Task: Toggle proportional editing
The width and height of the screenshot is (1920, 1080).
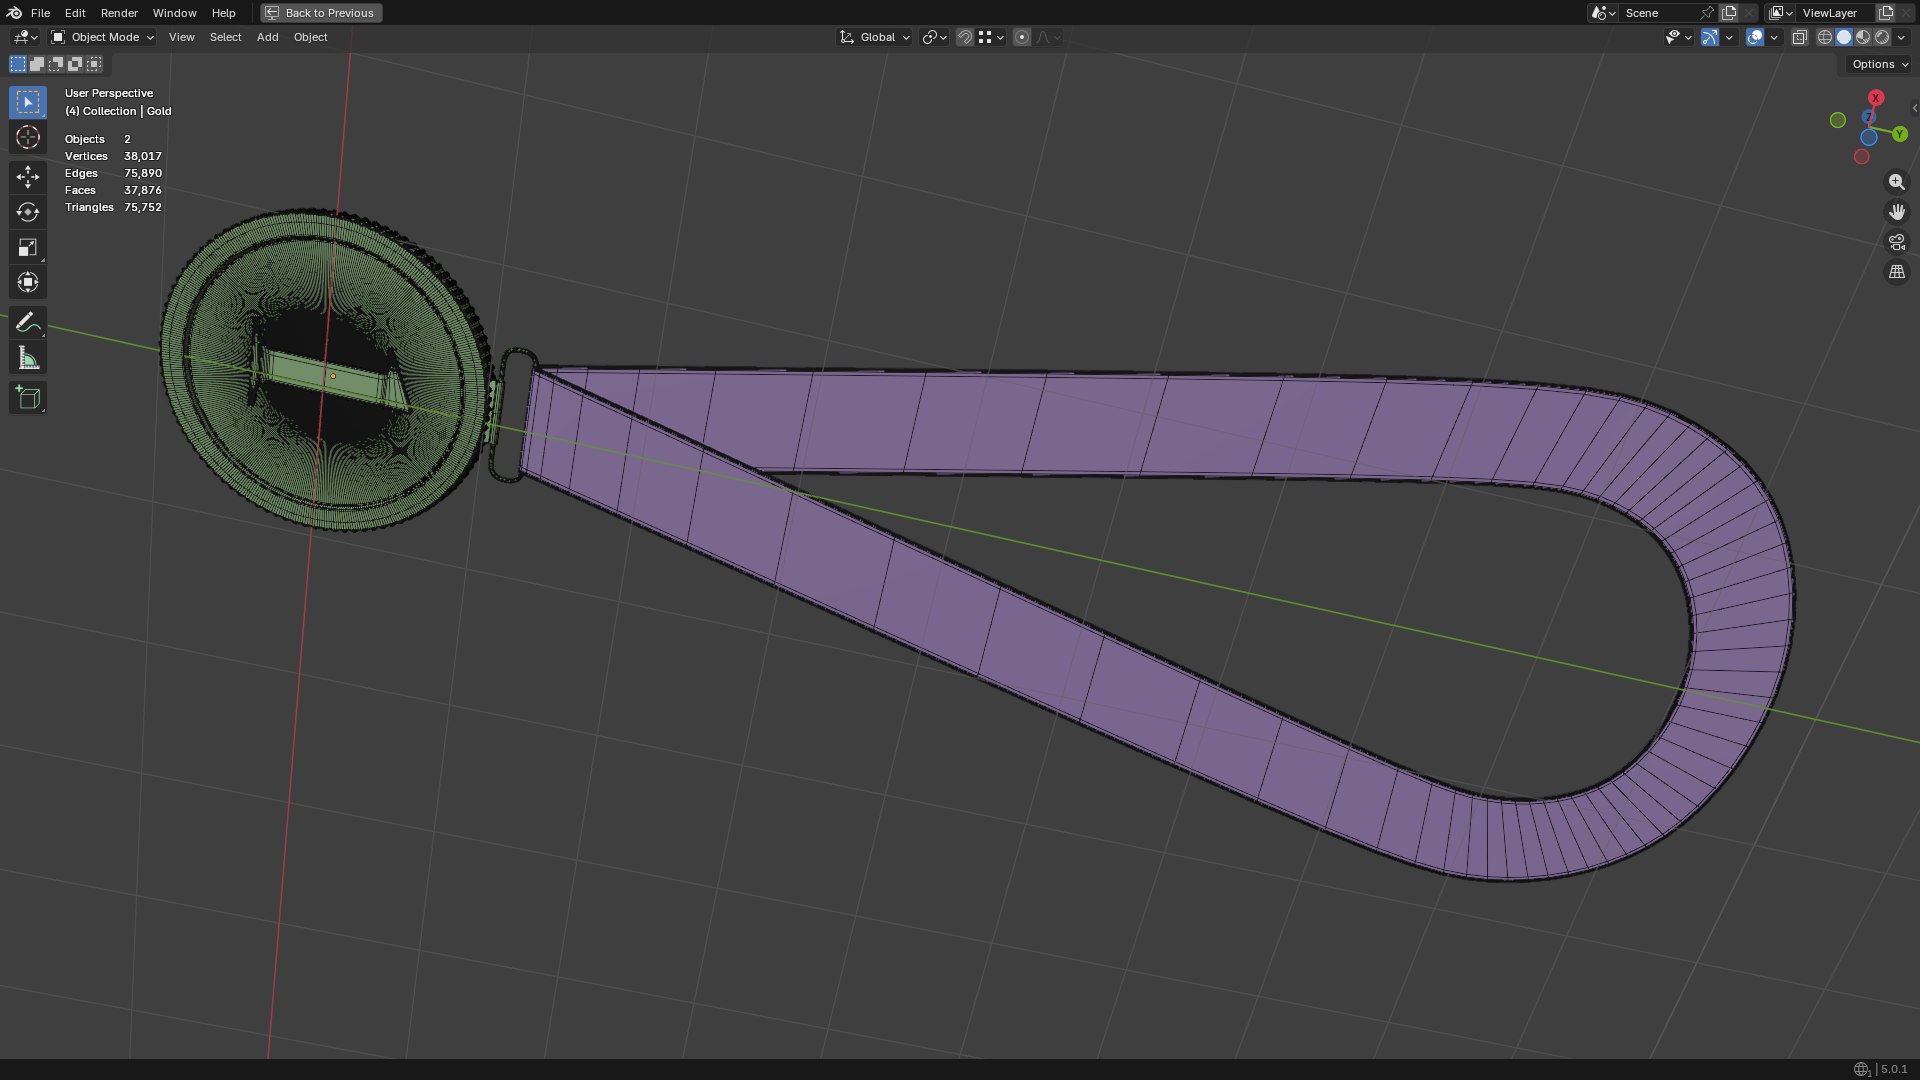Action: (x=1021, y=37)
